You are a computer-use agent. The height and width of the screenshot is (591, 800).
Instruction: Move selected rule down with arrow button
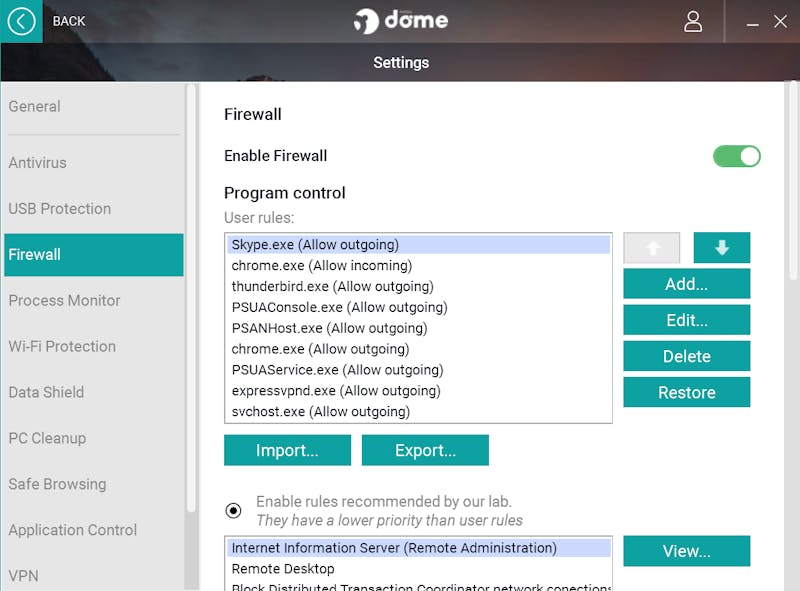[721, 248]
